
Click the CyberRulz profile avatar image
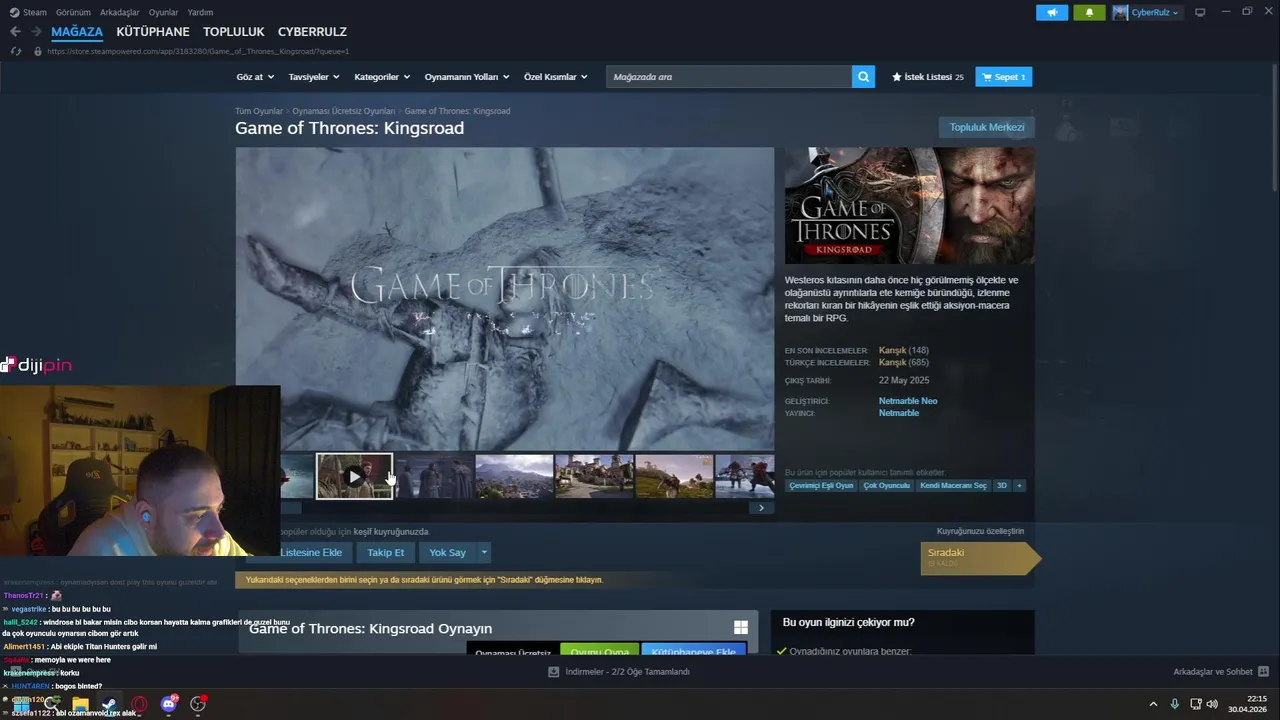(1120, 12)
